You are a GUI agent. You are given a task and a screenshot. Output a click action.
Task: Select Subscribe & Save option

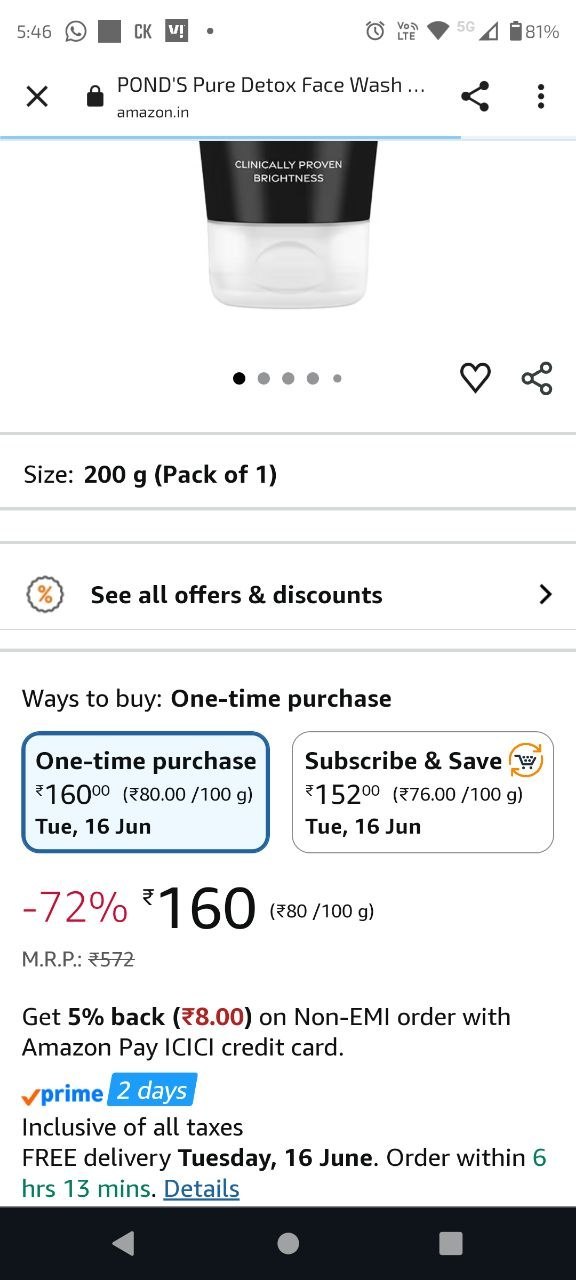click(x=423, y=792)
